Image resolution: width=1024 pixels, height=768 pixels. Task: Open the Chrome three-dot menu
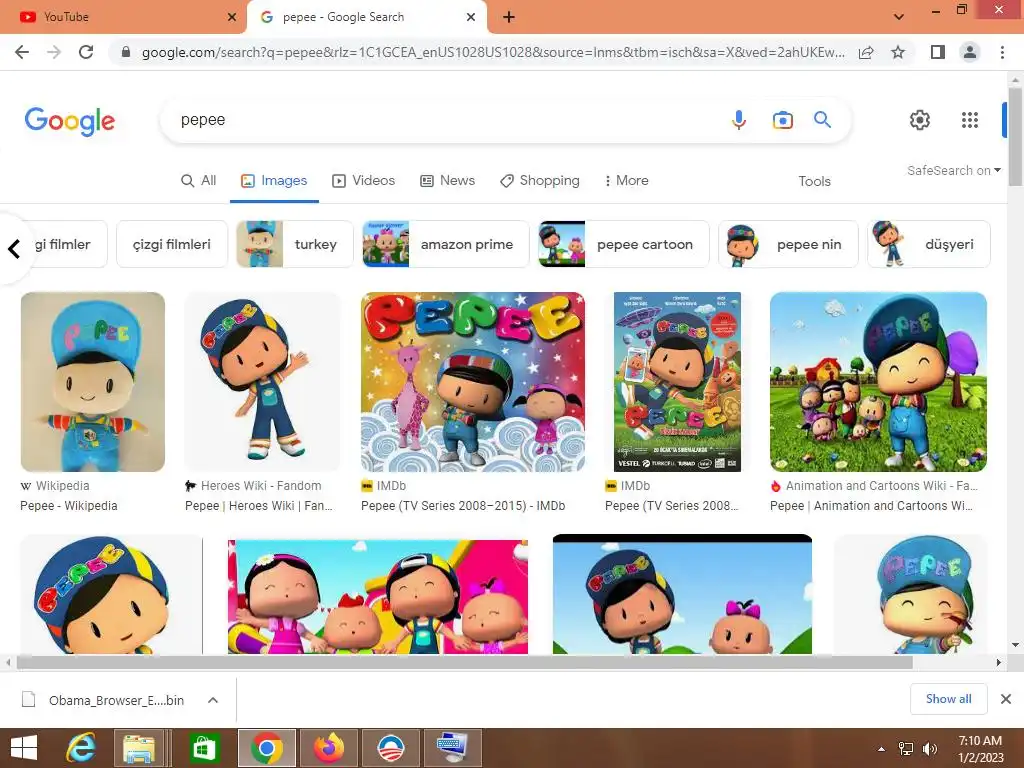1002,52
